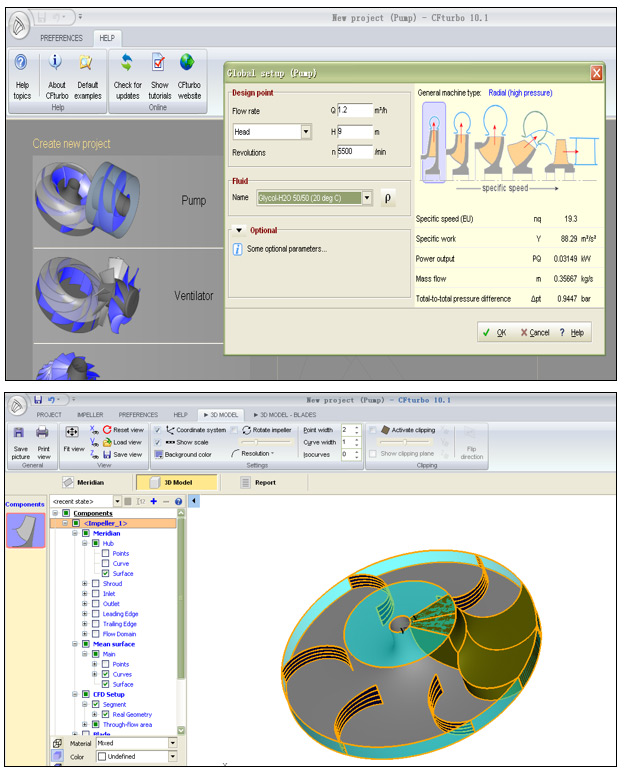Click Save view
629x778 pixels.
122,454
